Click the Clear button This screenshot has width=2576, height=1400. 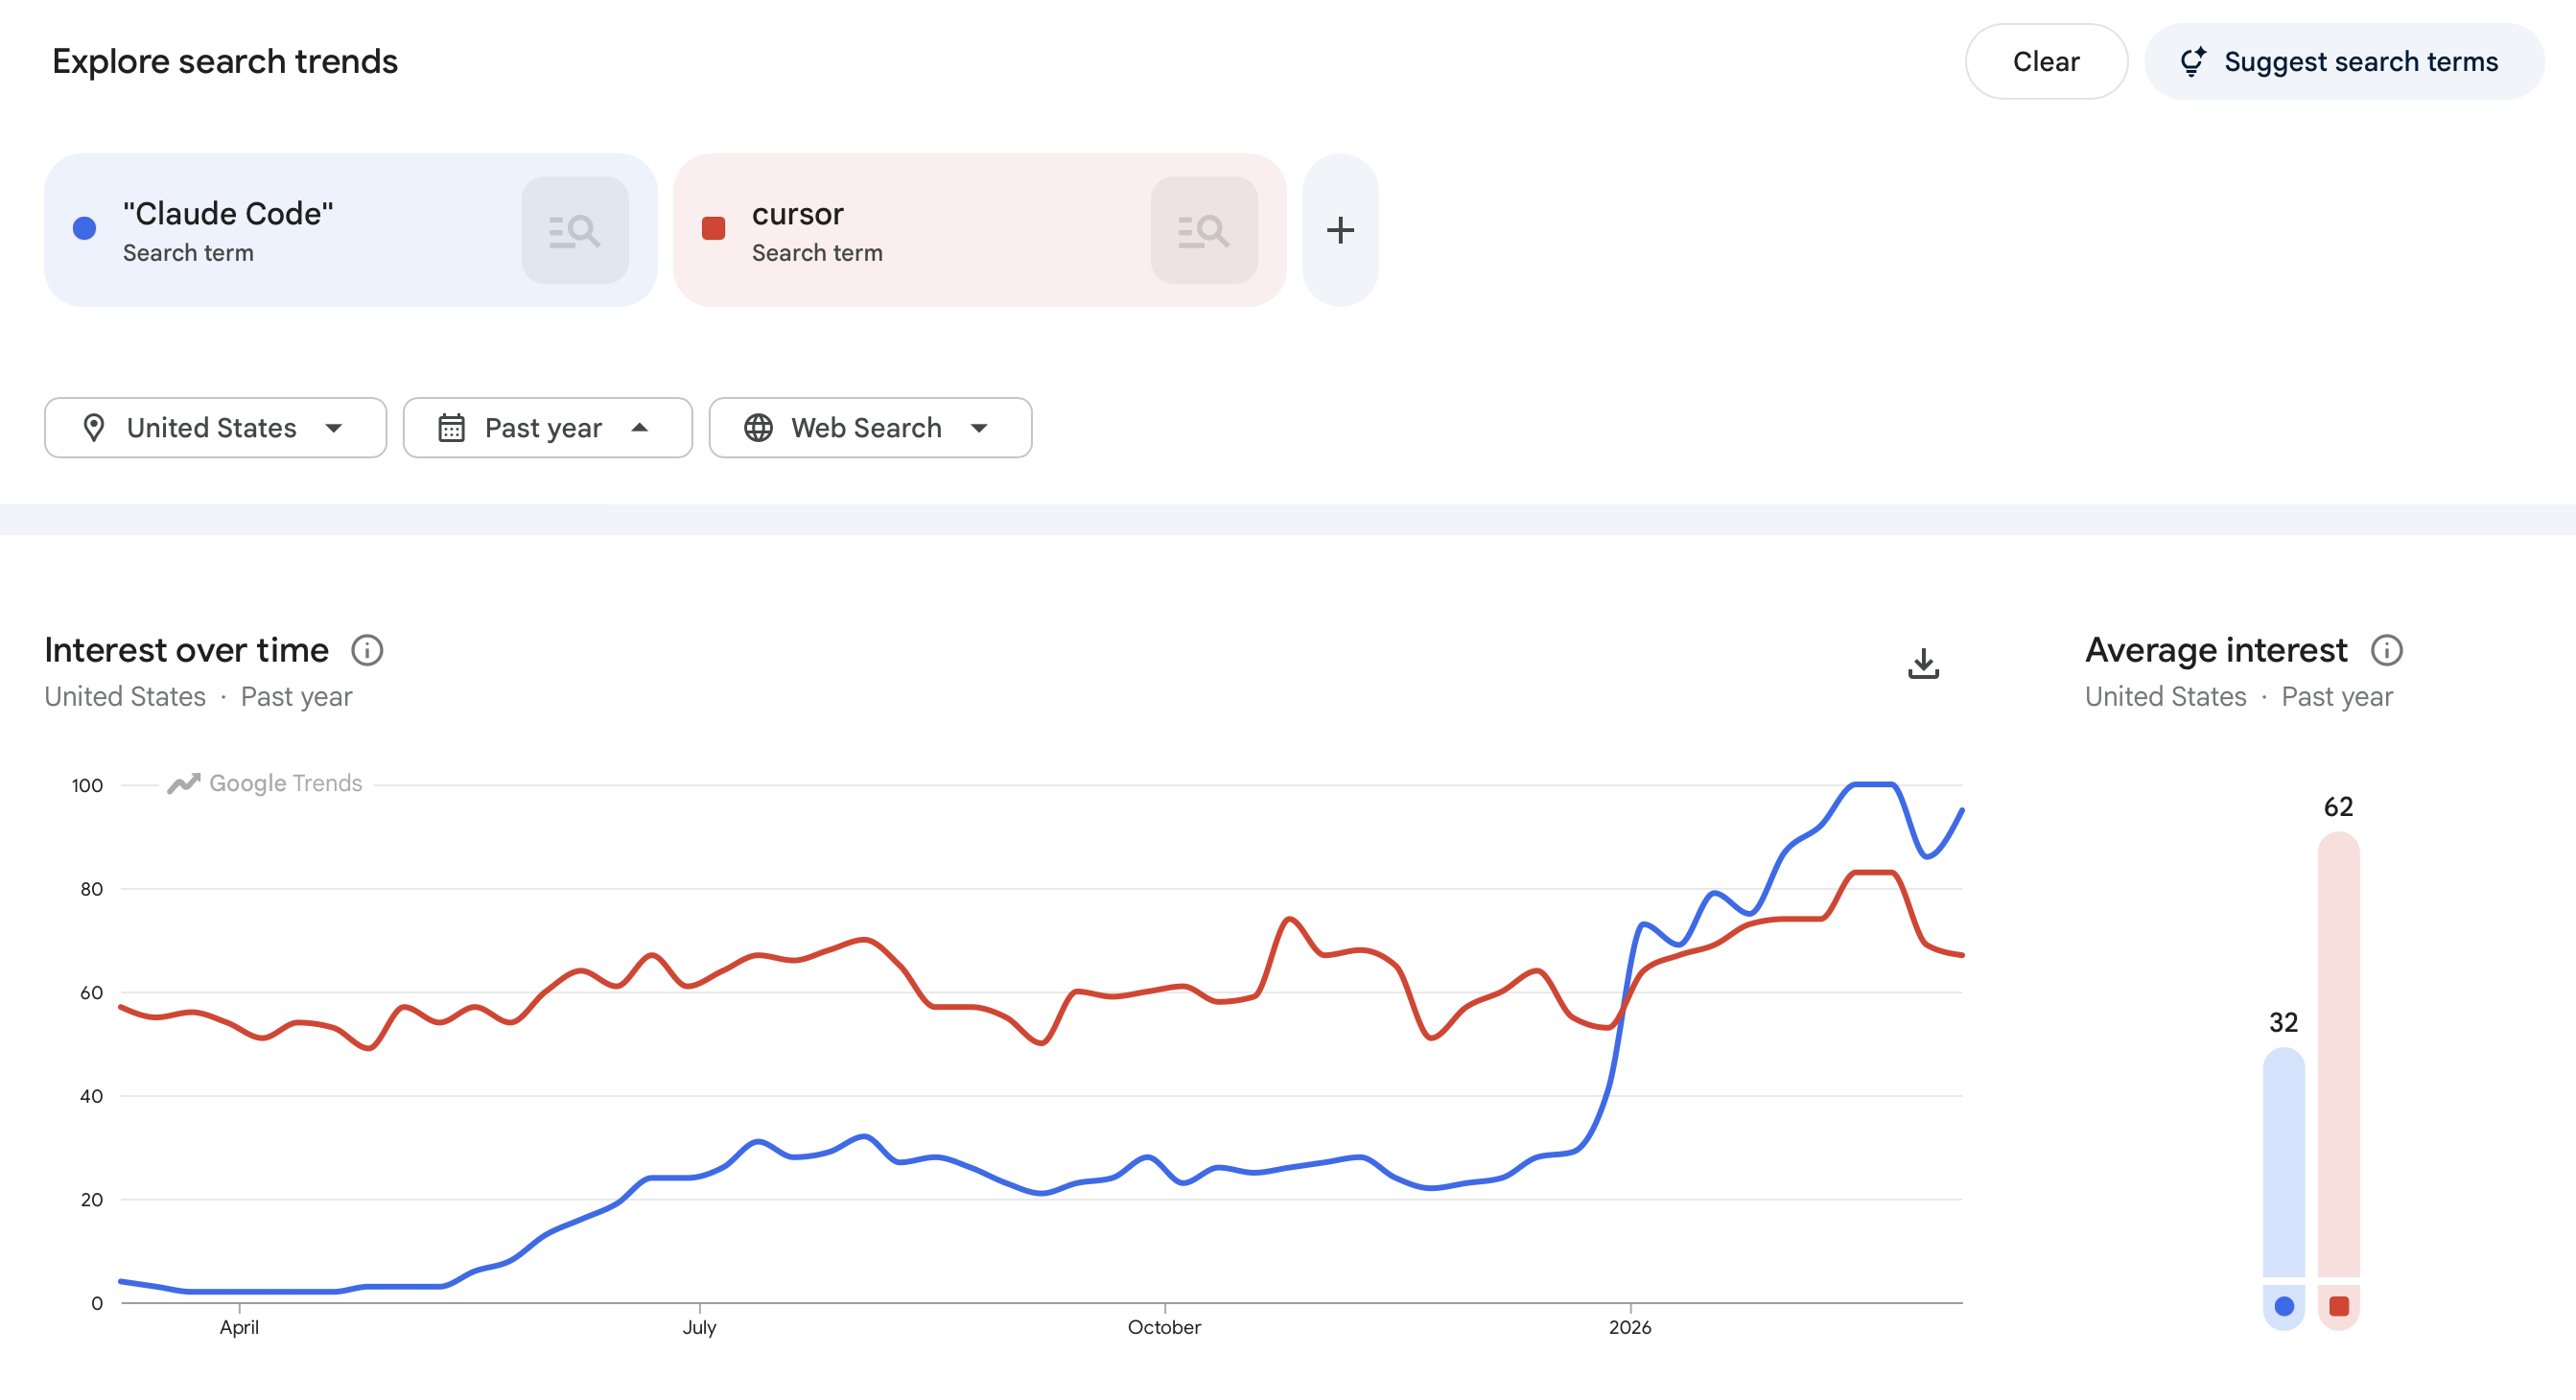2046,61
